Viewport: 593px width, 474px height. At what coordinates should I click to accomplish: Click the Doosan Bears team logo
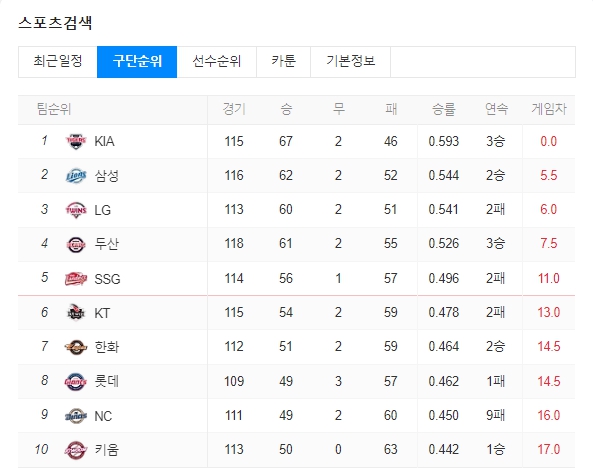[76, 244]
